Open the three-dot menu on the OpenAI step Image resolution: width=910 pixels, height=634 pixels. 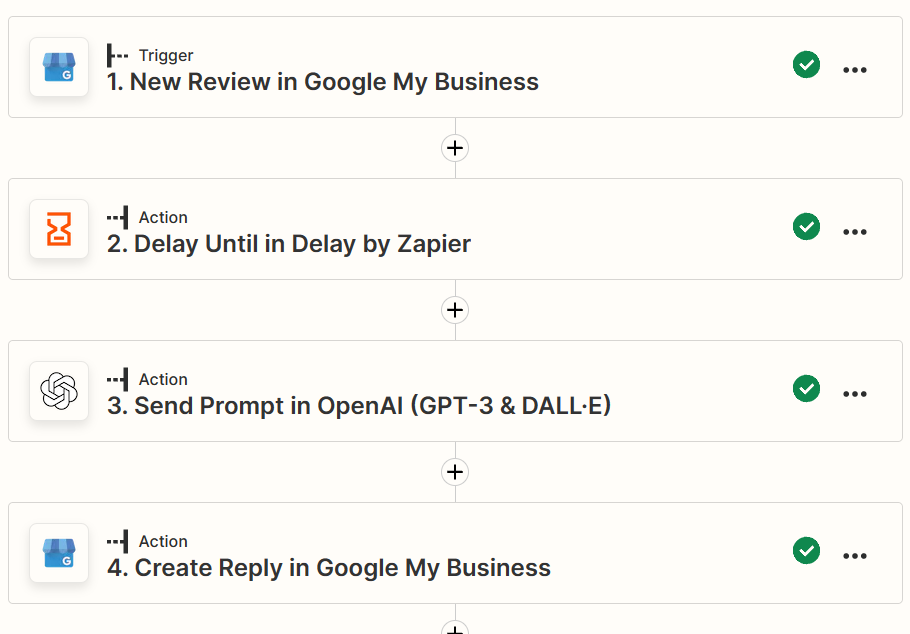[855, 392]
